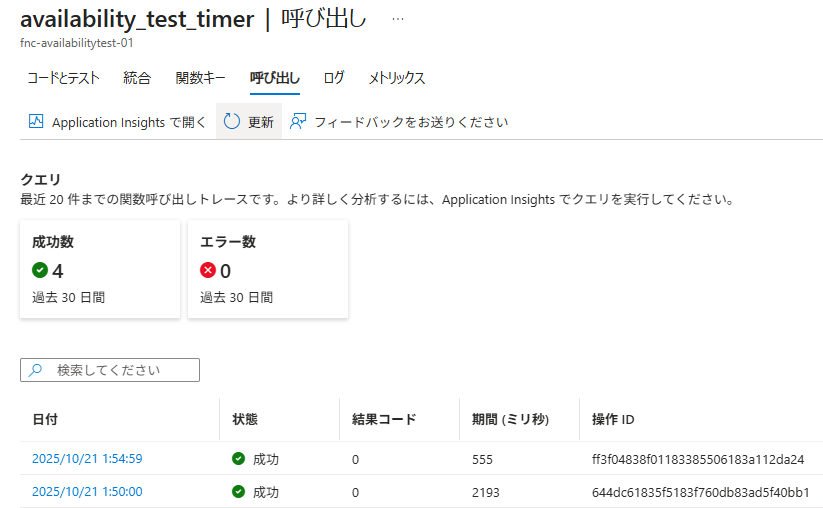The height and width of the screenshot is (508, 823).
Task: Switch to the 統合 tab
Action: (x=137, y=78)
